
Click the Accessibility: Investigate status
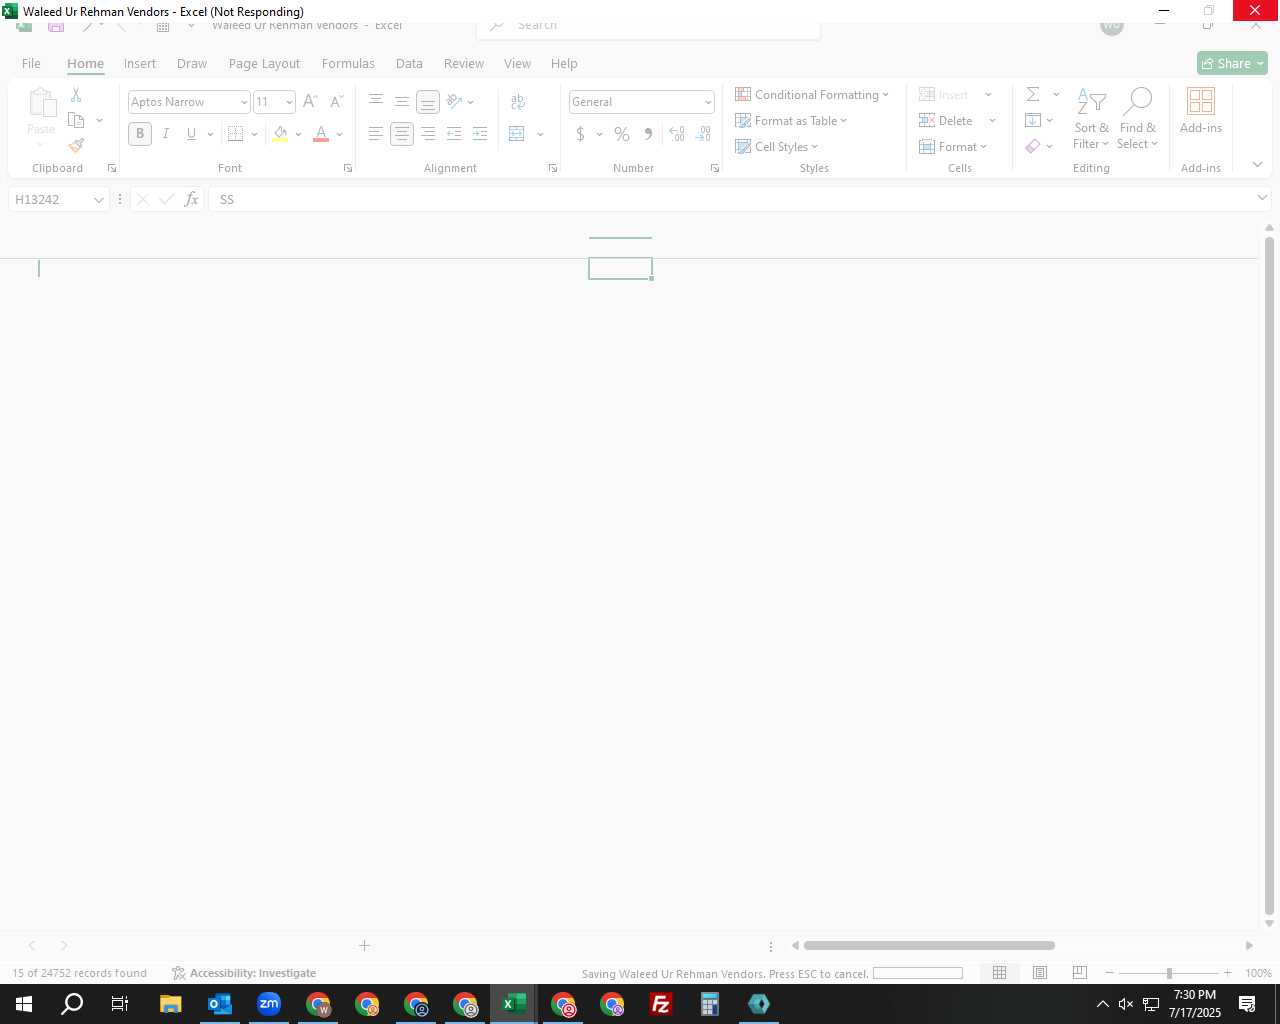pyautogui.click(x=244, y=973)
